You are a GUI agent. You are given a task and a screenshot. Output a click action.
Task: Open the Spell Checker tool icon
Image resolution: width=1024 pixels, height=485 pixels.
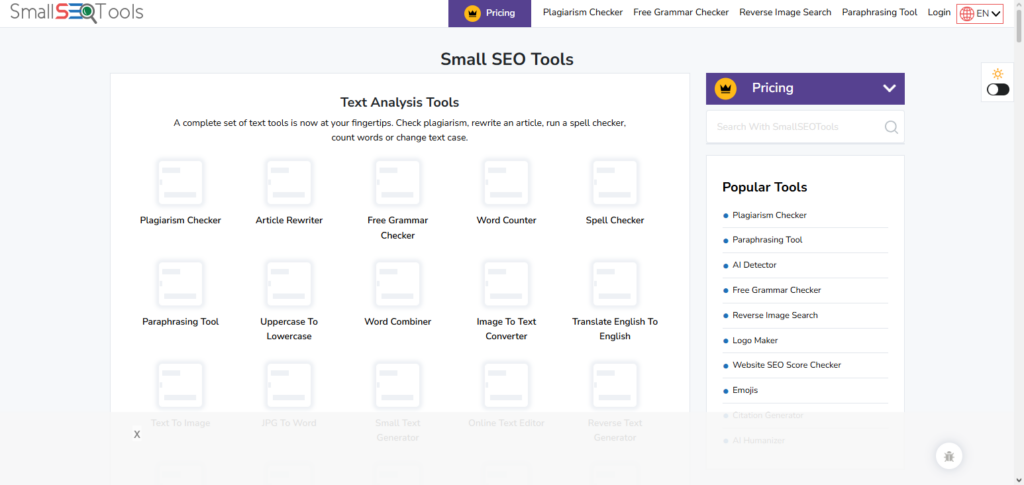click(x=615, y=183)
